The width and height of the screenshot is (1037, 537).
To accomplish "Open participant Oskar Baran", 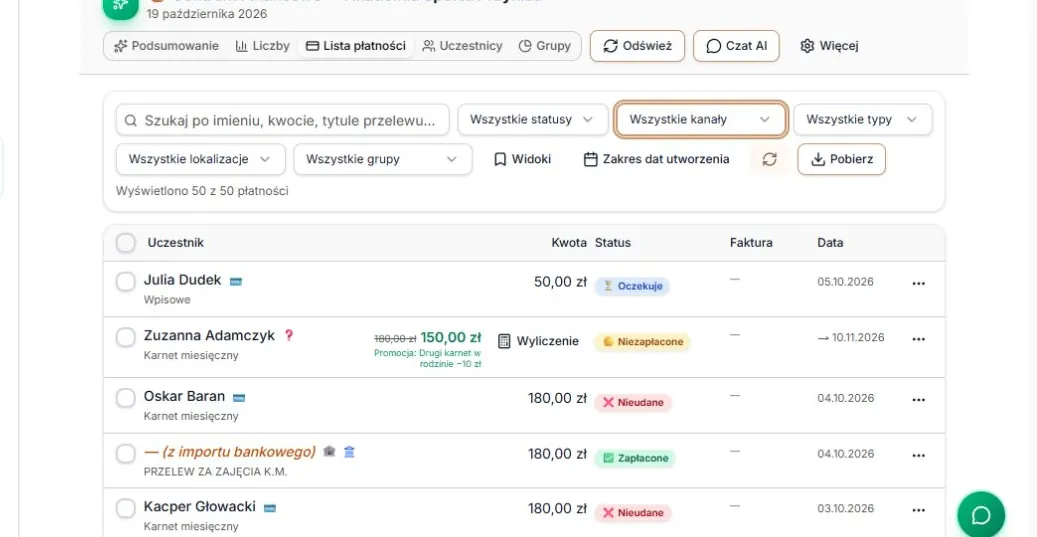I will point(185,396).
